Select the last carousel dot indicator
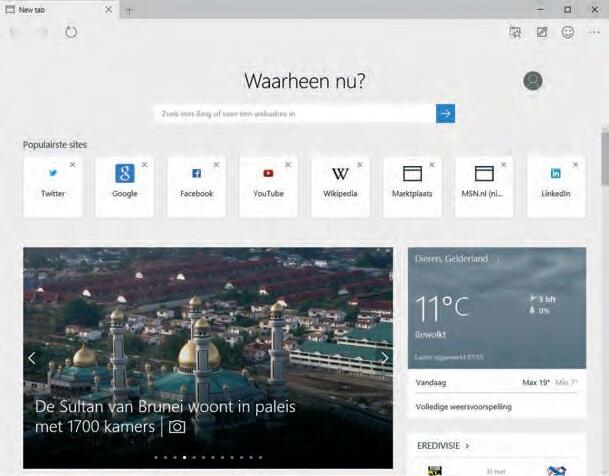 260,457
